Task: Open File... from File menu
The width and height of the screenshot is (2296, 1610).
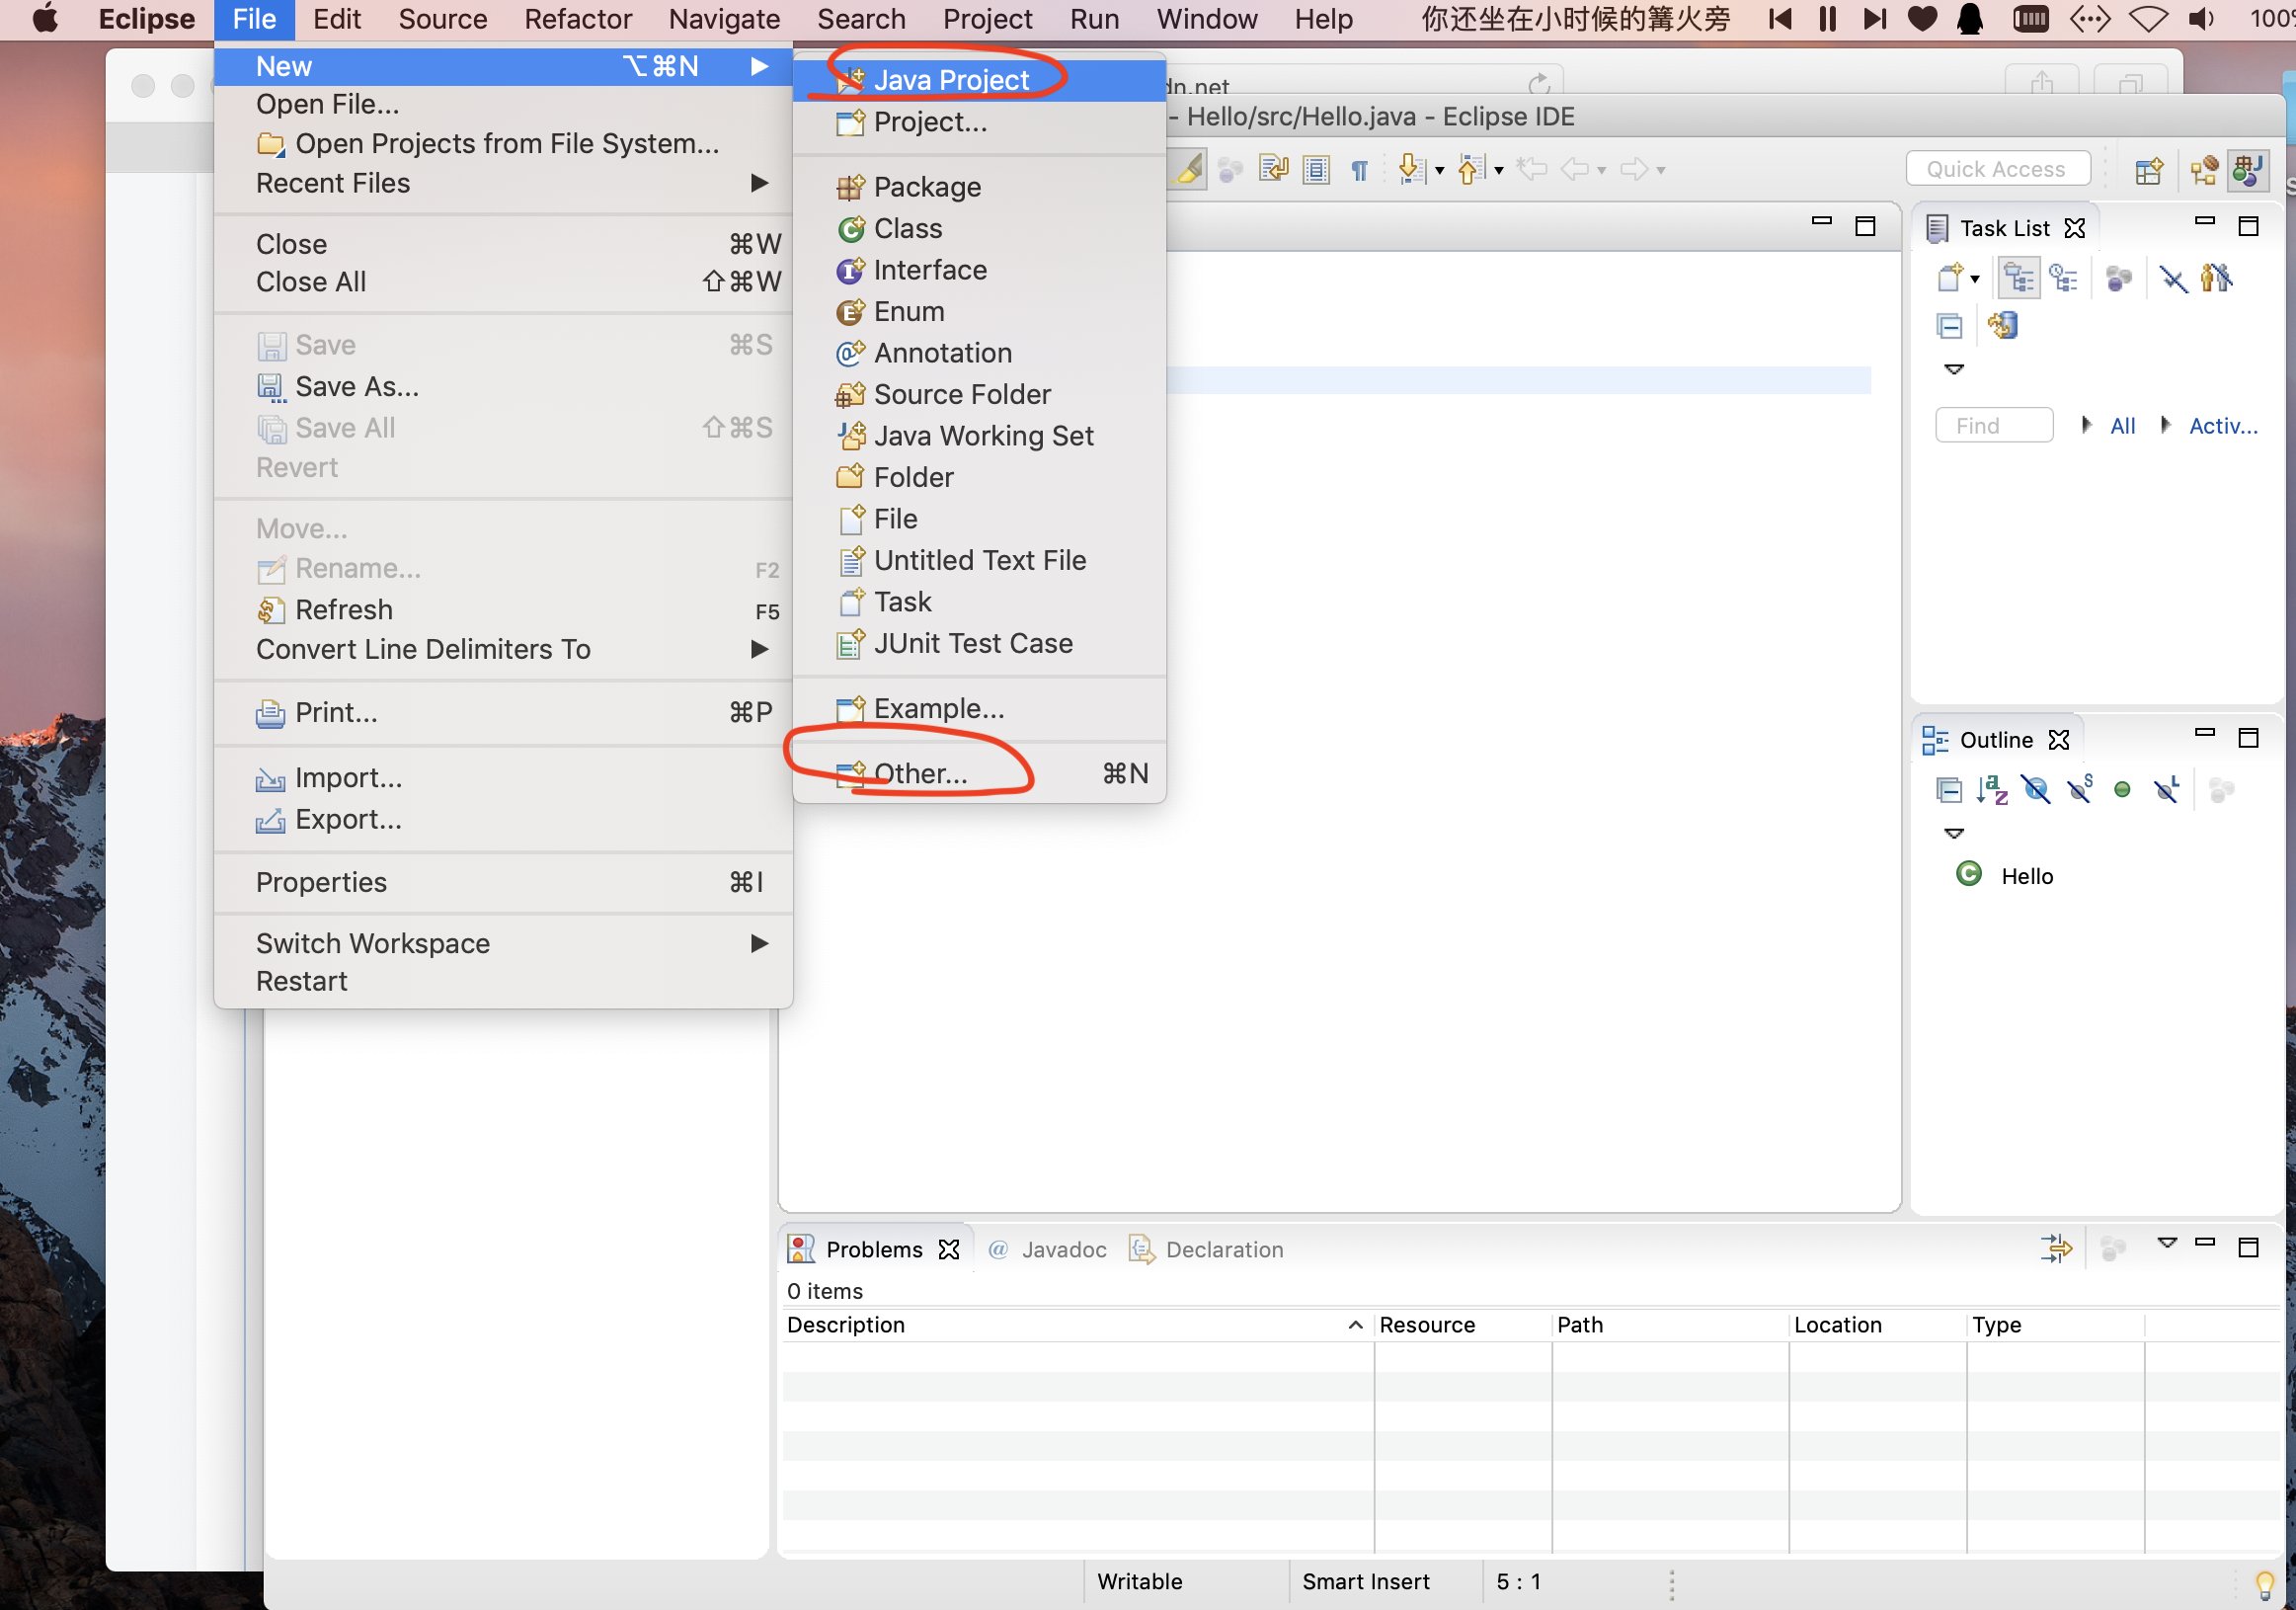Action: point(503,104)
